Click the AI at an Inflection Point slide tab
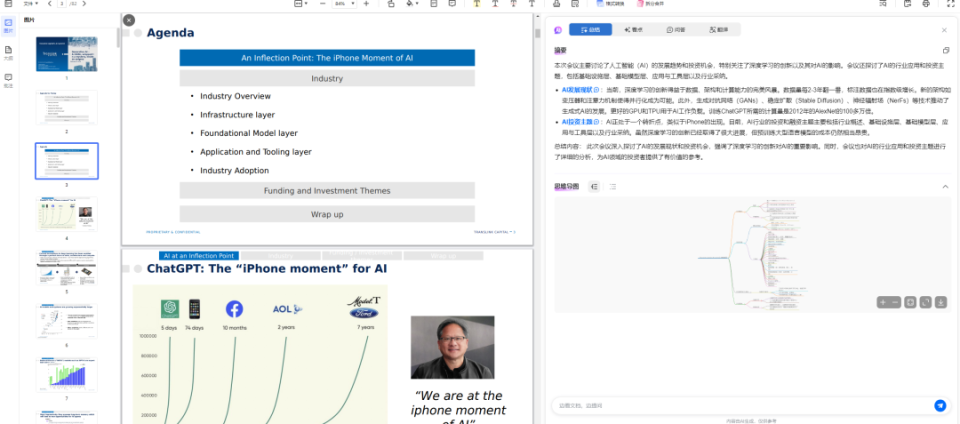960x424 pixels. tap(199, 256)
